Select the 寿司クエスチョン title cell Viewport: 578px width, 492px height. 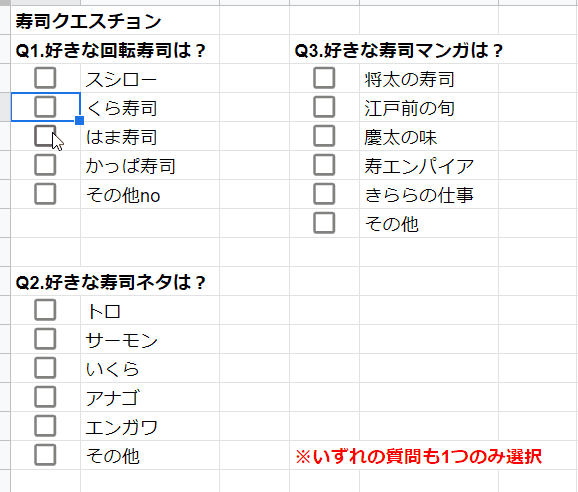(x=88, y=21)
